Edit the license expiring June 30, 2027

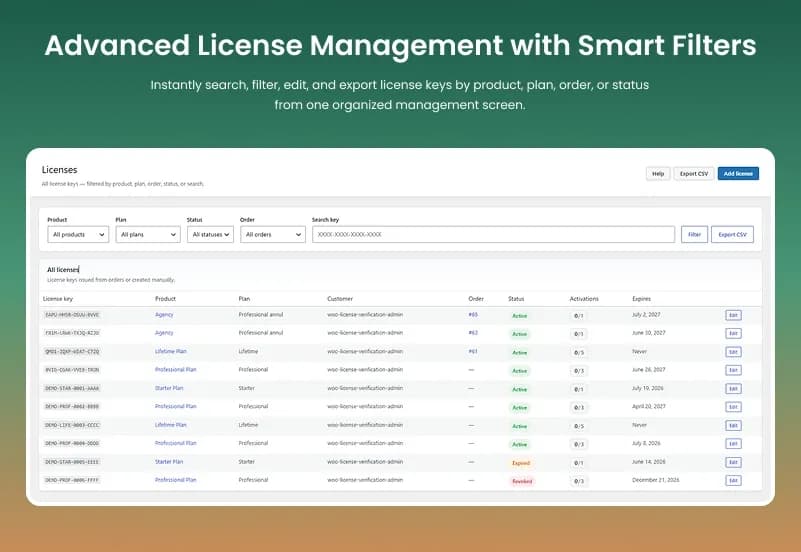coord(733,333)
